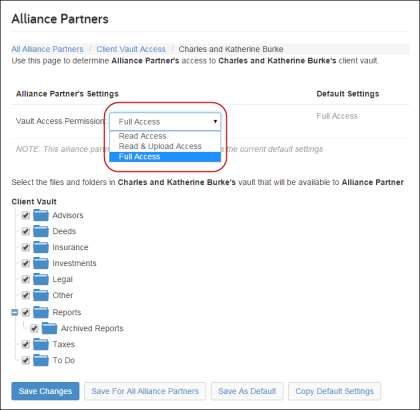Click the Insurance folder icon

41,247
